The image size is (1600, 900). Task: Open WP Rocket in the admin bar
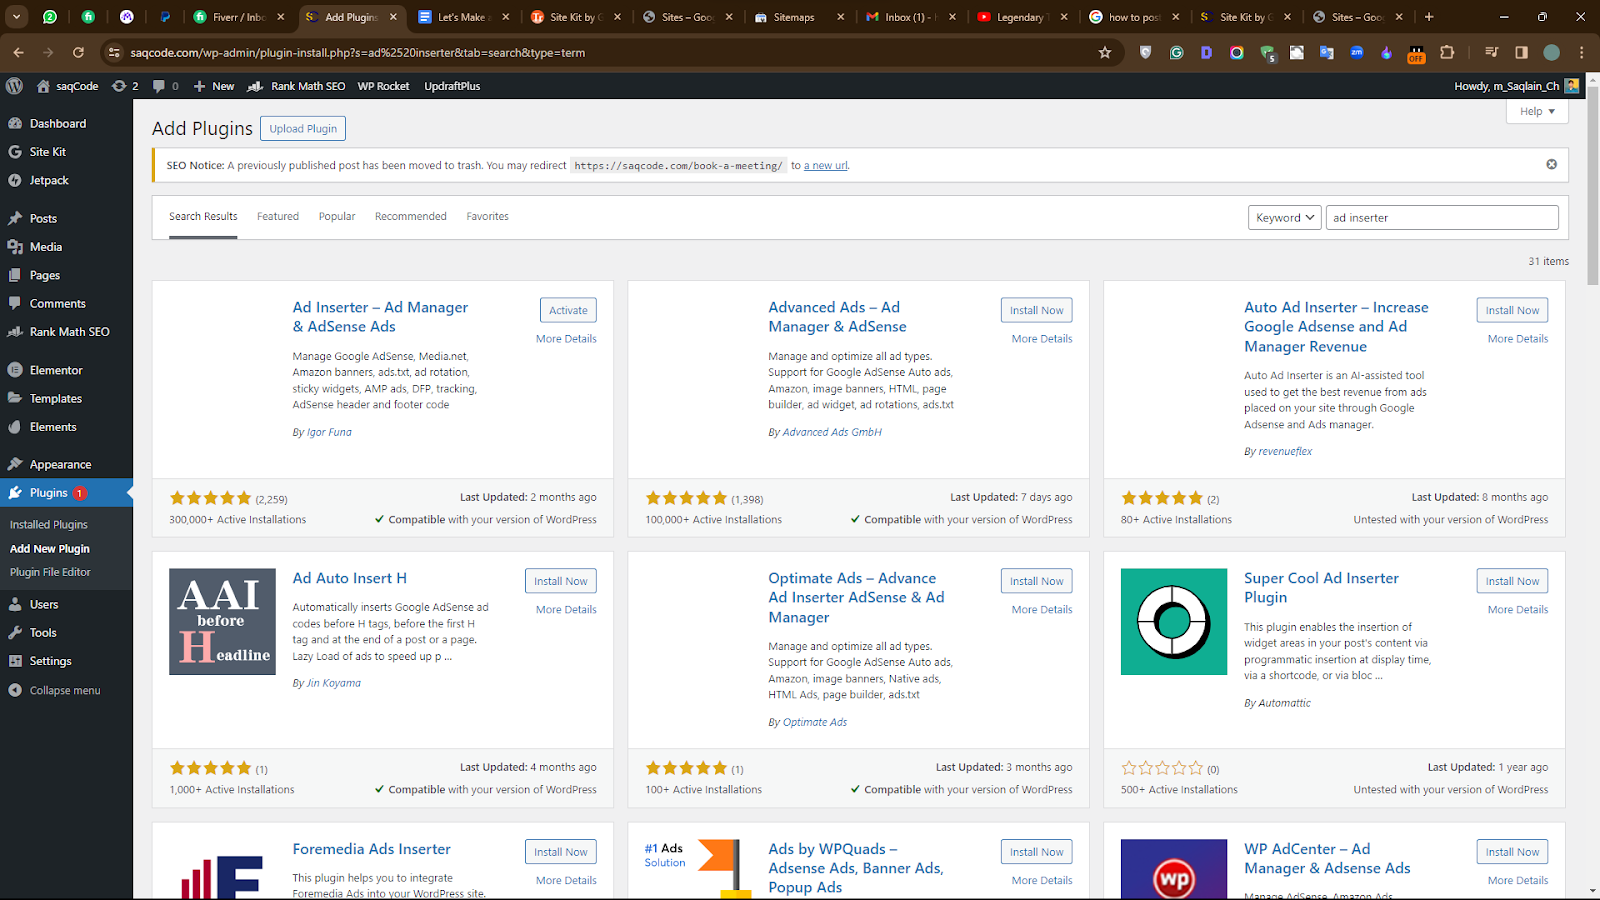click(x=383, y=86)
